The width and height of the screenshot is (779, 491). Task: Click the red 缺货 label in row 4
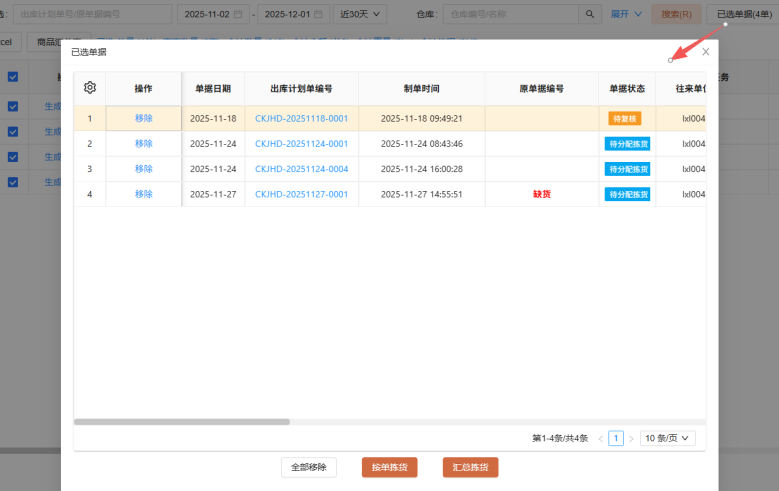click(x=541, y=194)
